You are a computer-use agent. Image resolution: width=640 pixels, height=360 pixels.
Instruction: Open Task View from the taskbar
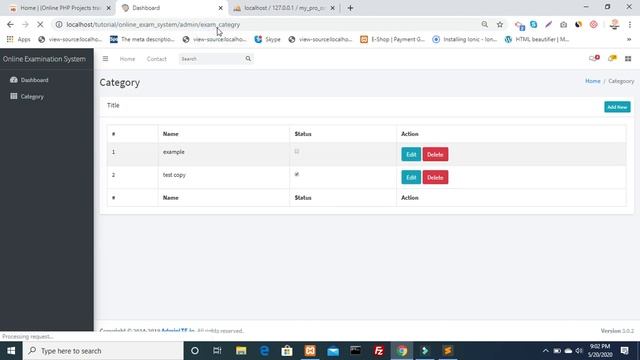[x=217, y=351]
